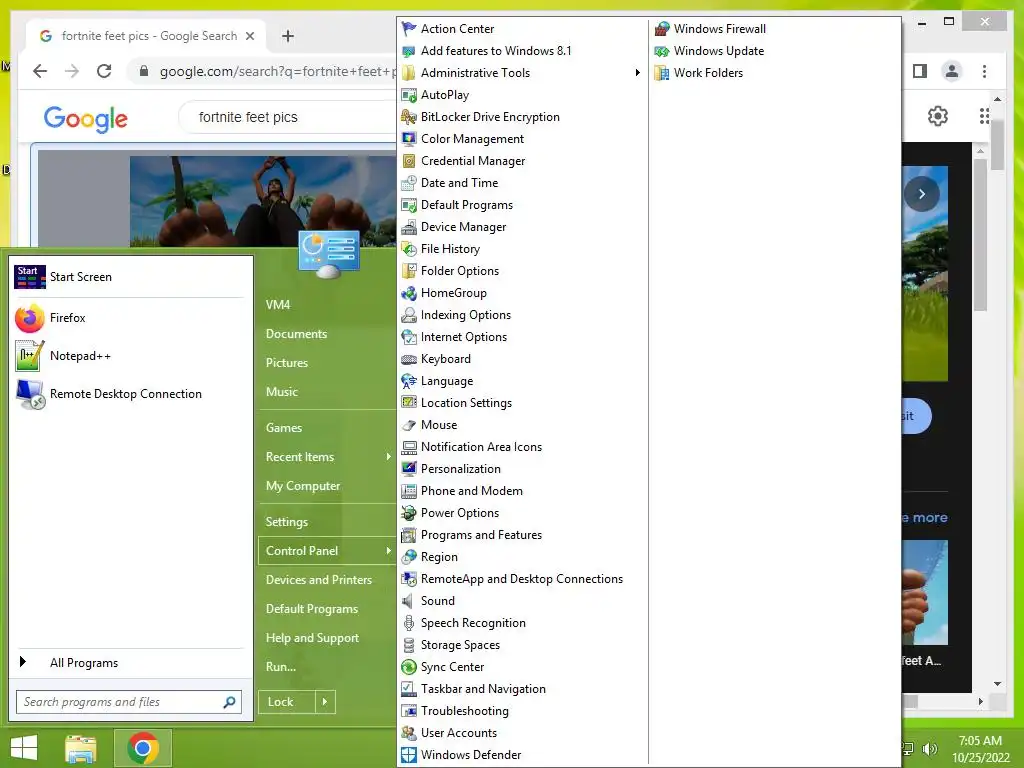Screen dimensions: 1024x768
Task: Open Chrome three-dot menu
Action: click(x=985, y=71)
